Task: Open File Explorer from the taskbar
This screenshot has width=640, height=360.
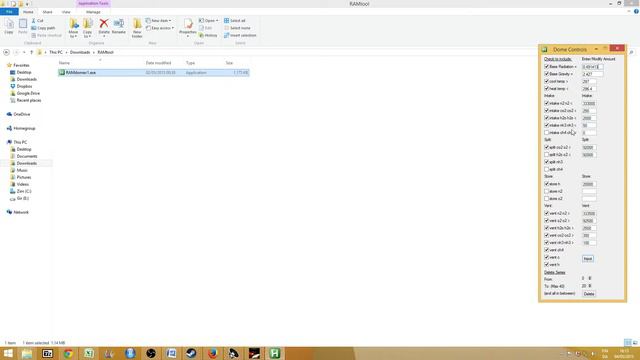Action: pyautogui.click(x=27, y=353)
